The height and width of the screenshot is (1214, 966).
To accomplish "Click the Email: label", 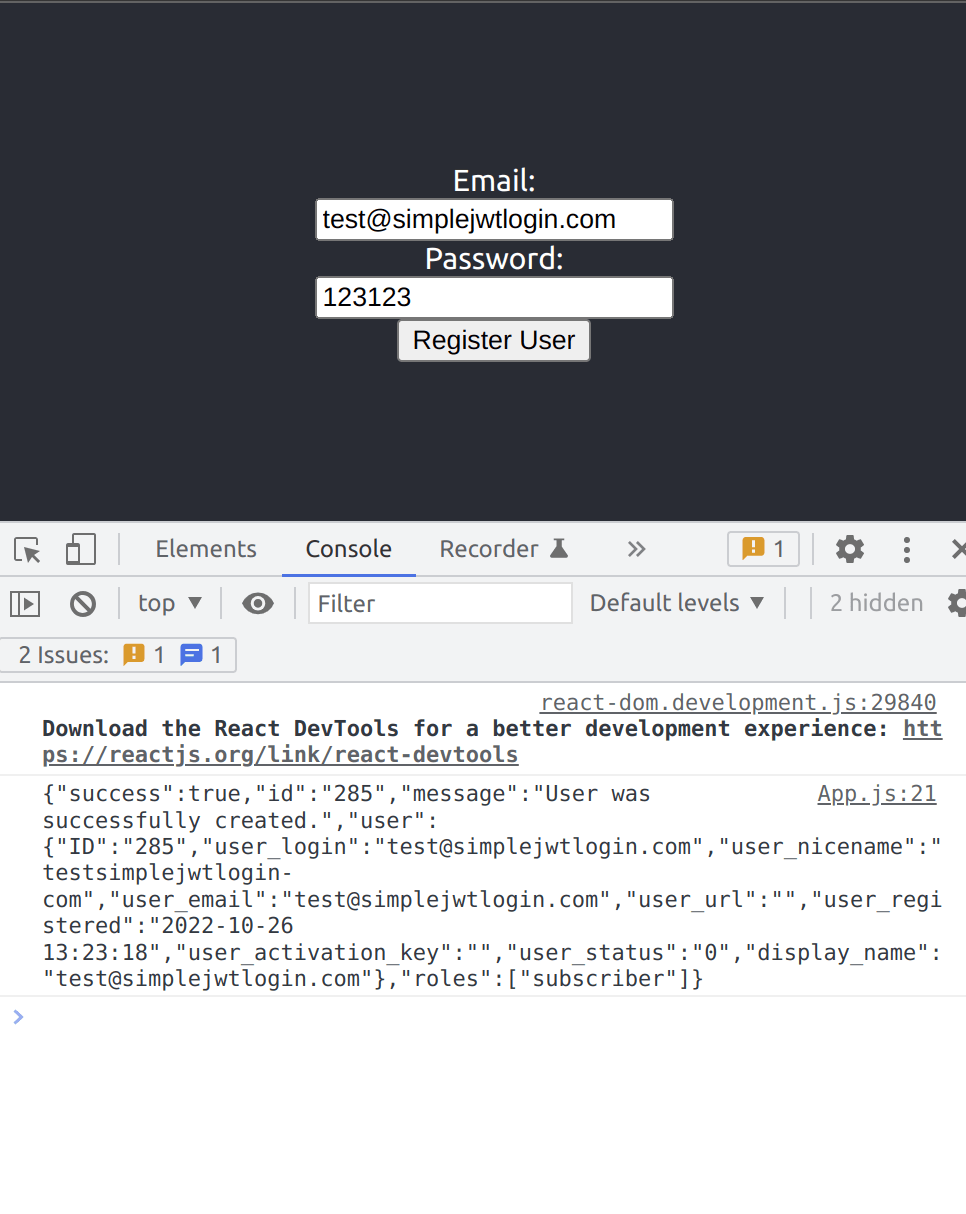I will (x=494, y=181).
